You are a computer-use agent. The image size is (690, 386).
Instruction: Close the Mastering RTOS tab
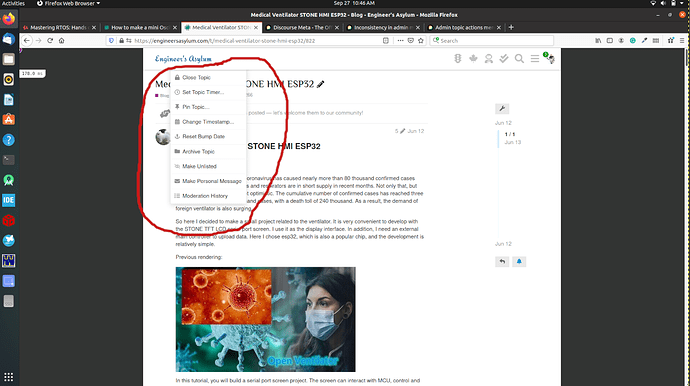tap(94, 27)
